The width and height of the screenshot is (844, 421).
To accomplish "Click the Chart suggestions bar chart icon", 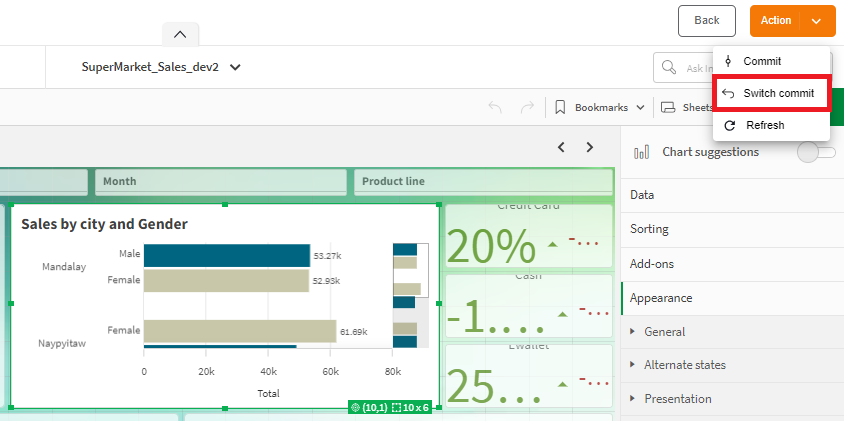I will pos(641,152).
